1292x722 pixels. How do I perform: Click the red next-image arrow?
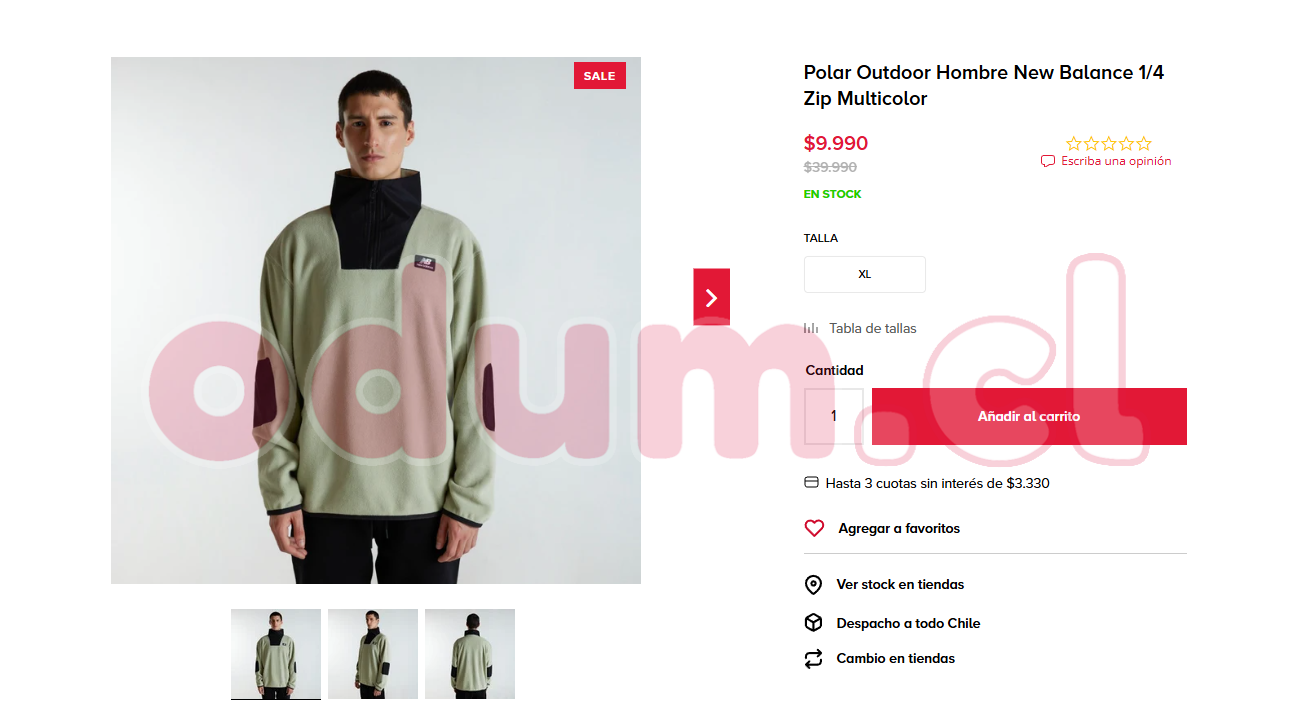tap(711, 297)
